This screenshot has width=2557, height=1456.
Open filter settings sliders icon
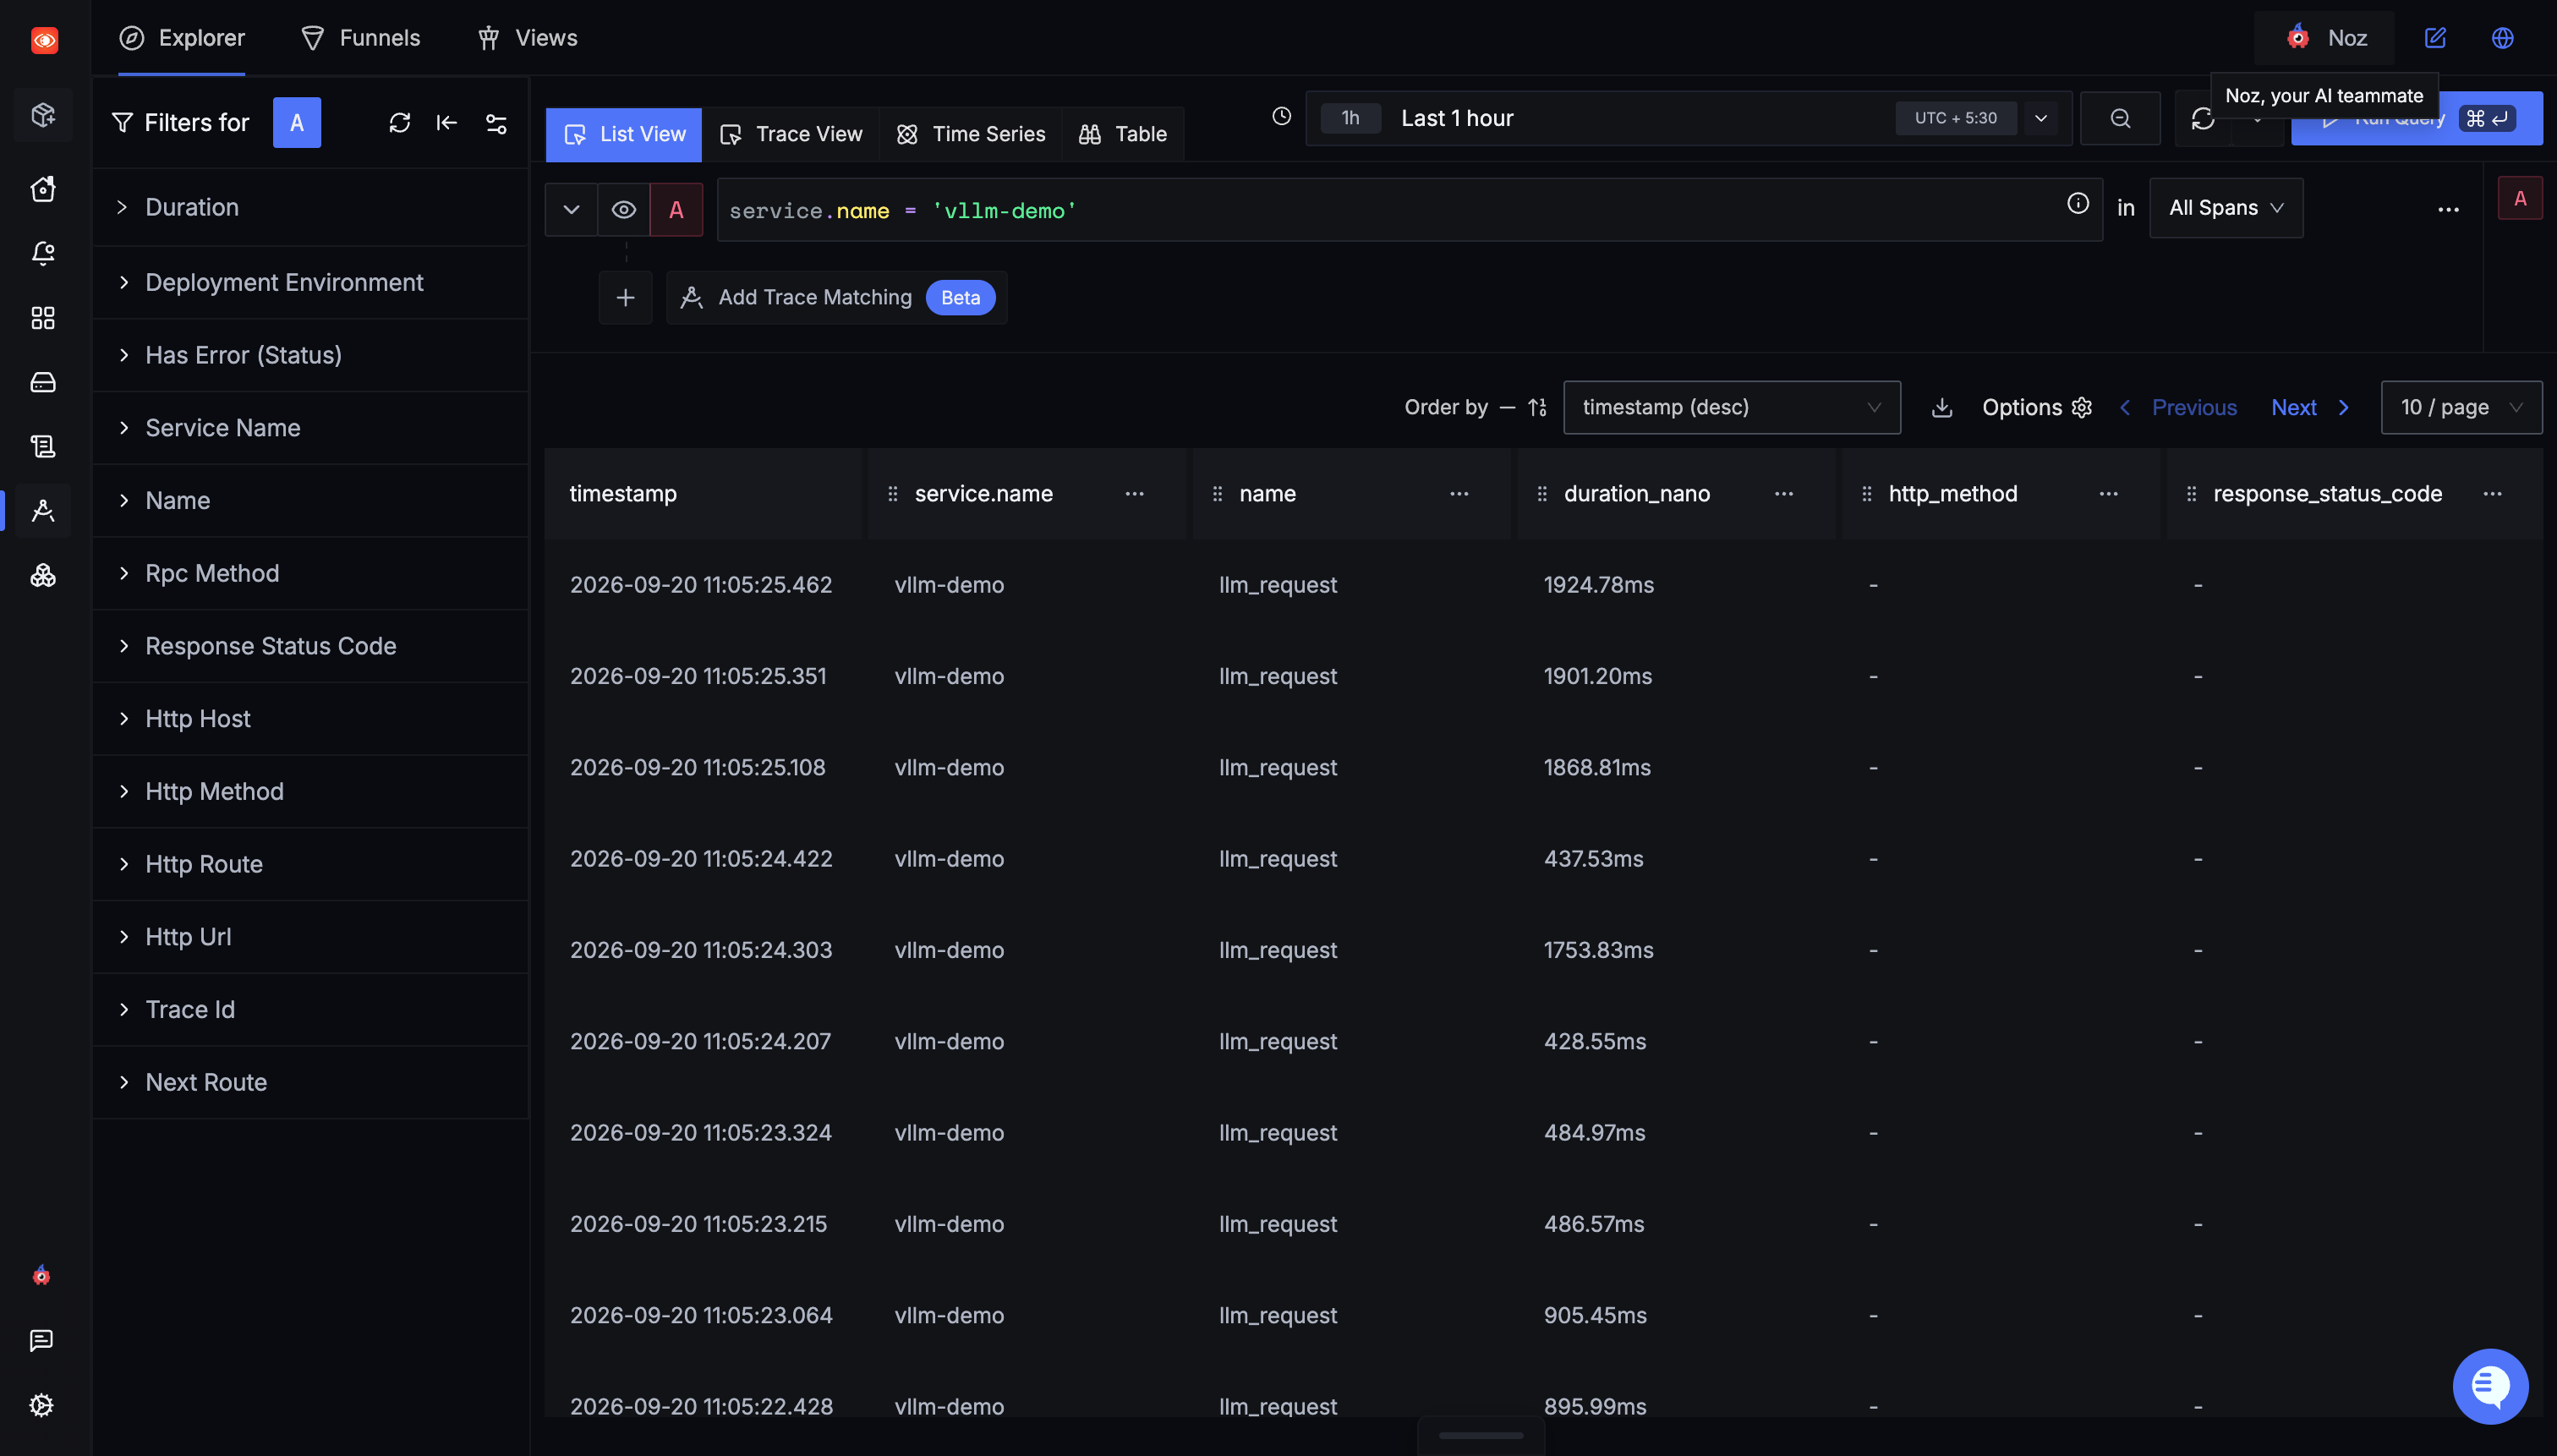click(x=496, y=123)
